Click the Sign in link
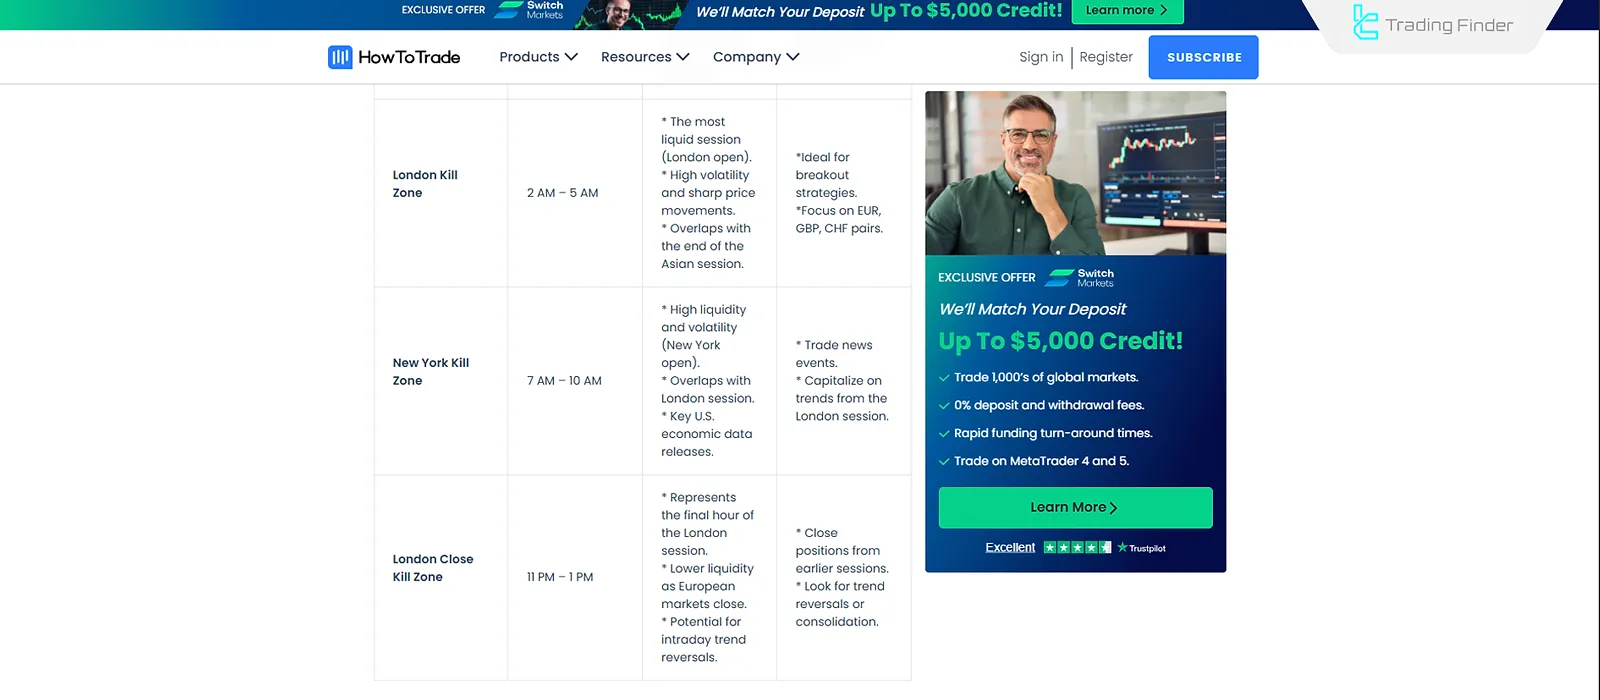Viewport: 1600px width, 700px height. 1041,57
